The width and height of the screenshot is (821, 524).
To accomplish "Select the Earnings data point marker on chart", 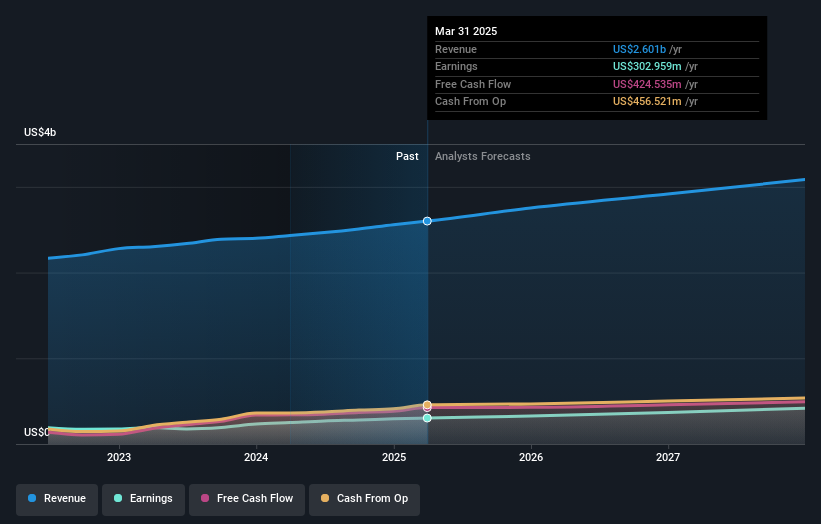I will point(427,418).
